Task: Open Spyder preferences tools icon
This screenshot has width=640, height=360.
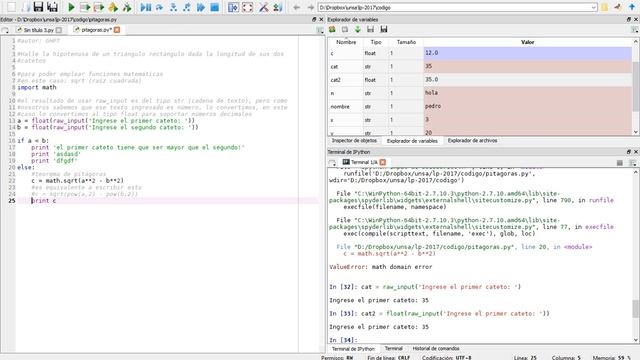Action: pyautogui.click(x=264, y=7)
